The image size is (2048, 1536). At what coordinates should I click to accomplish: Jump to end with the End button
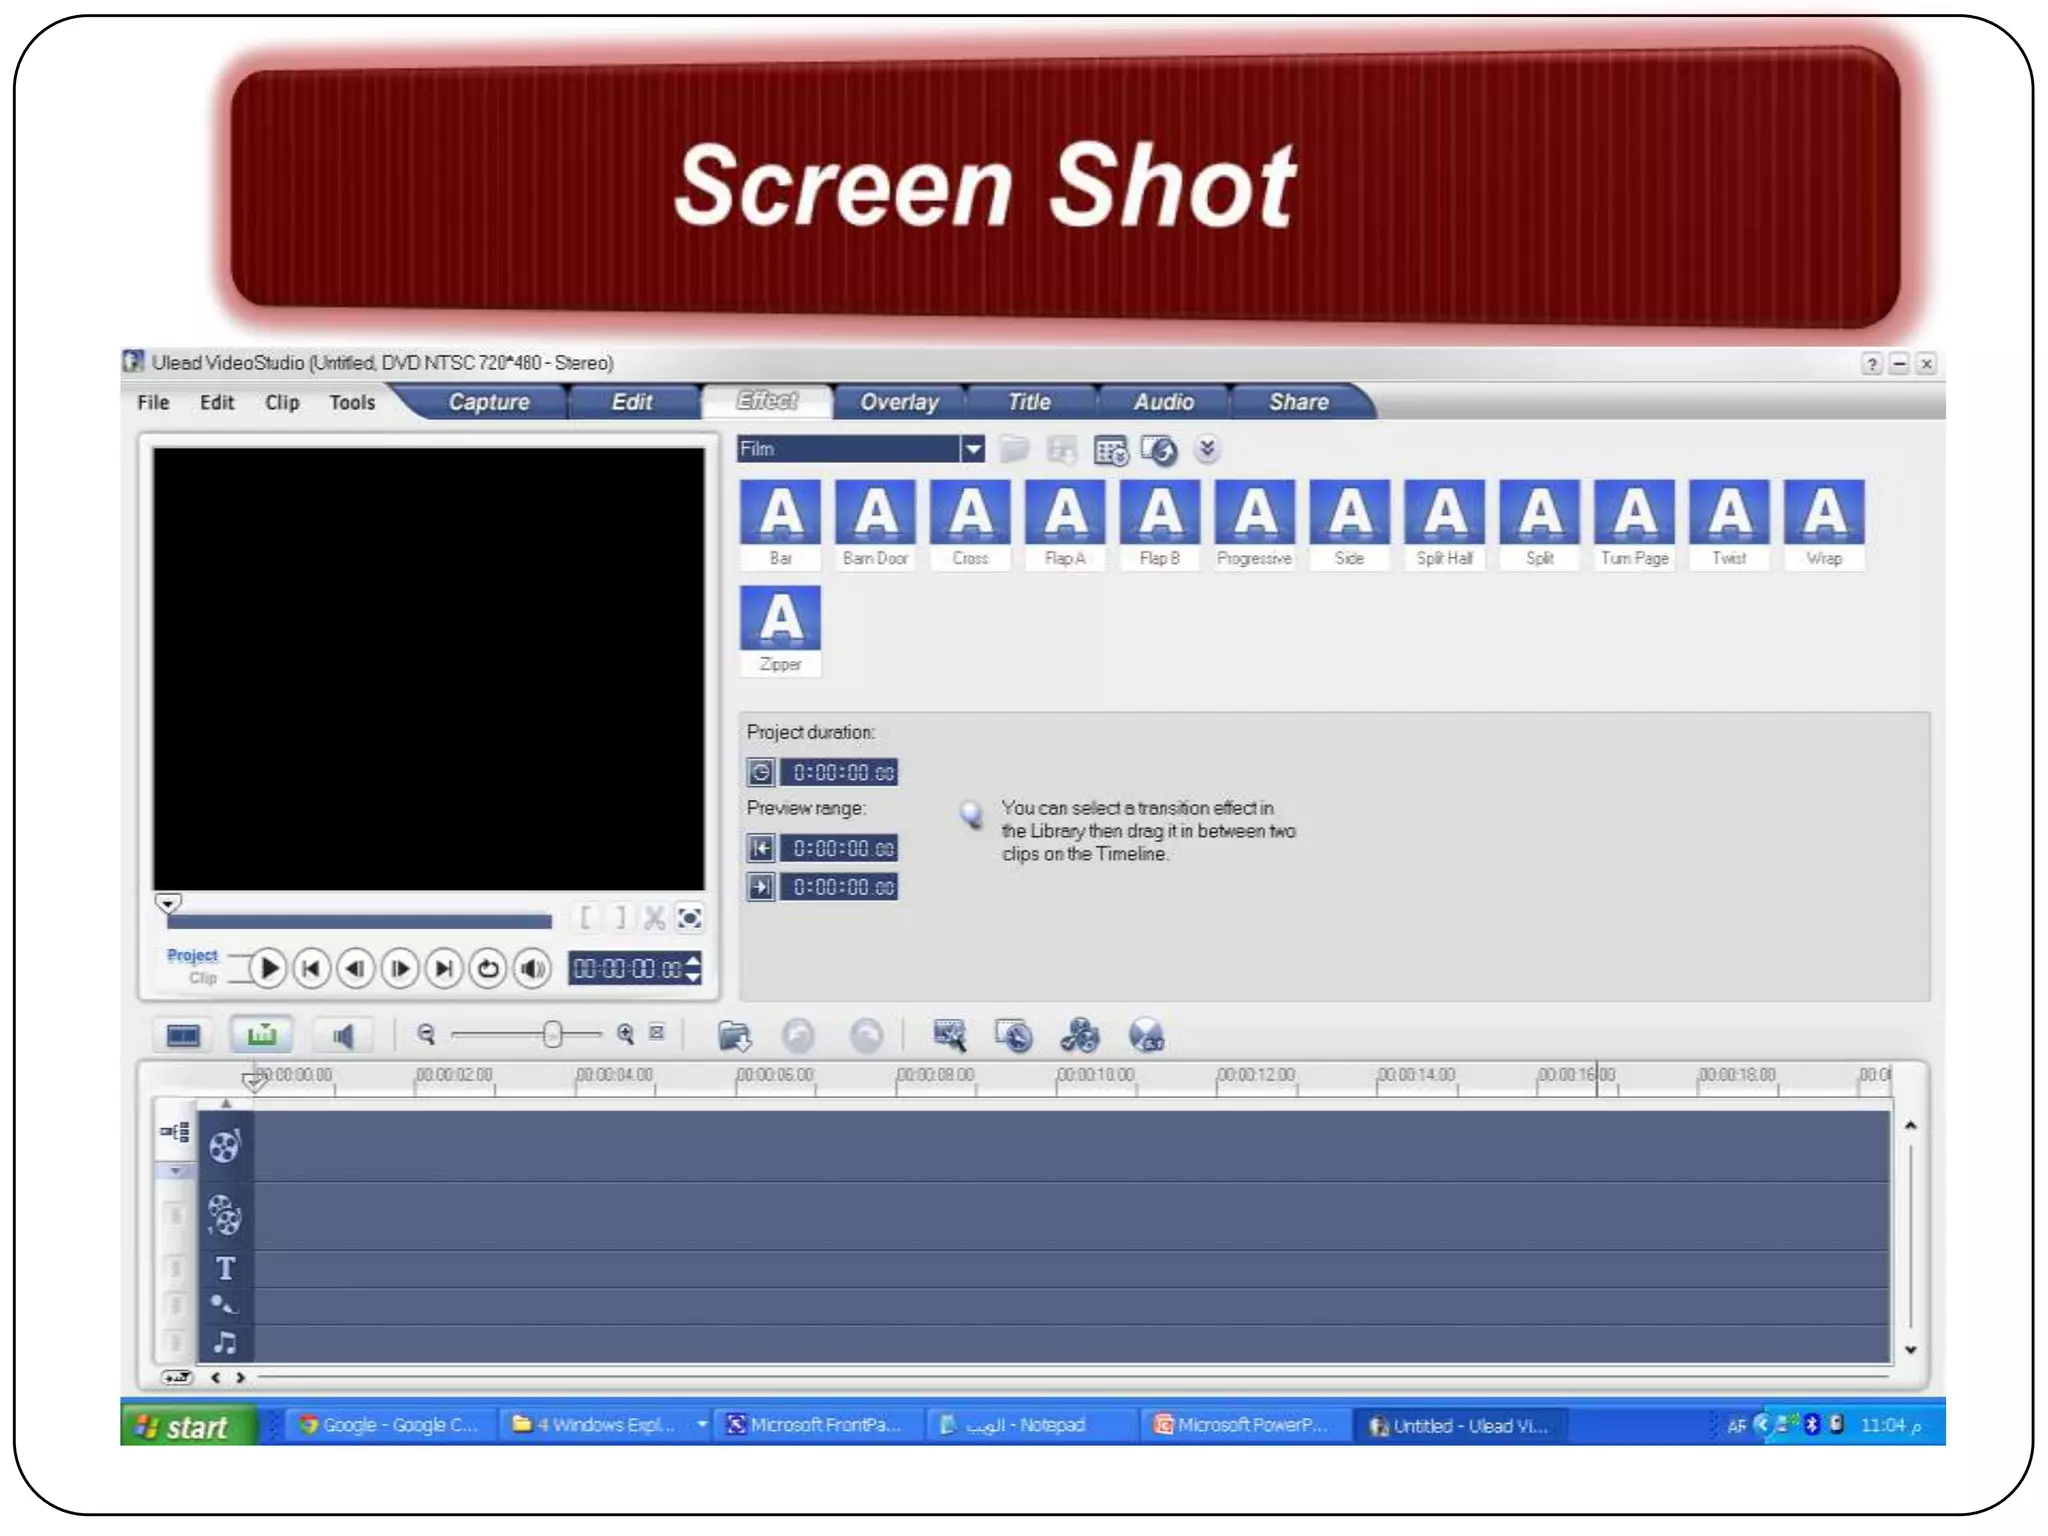(444, 968)
